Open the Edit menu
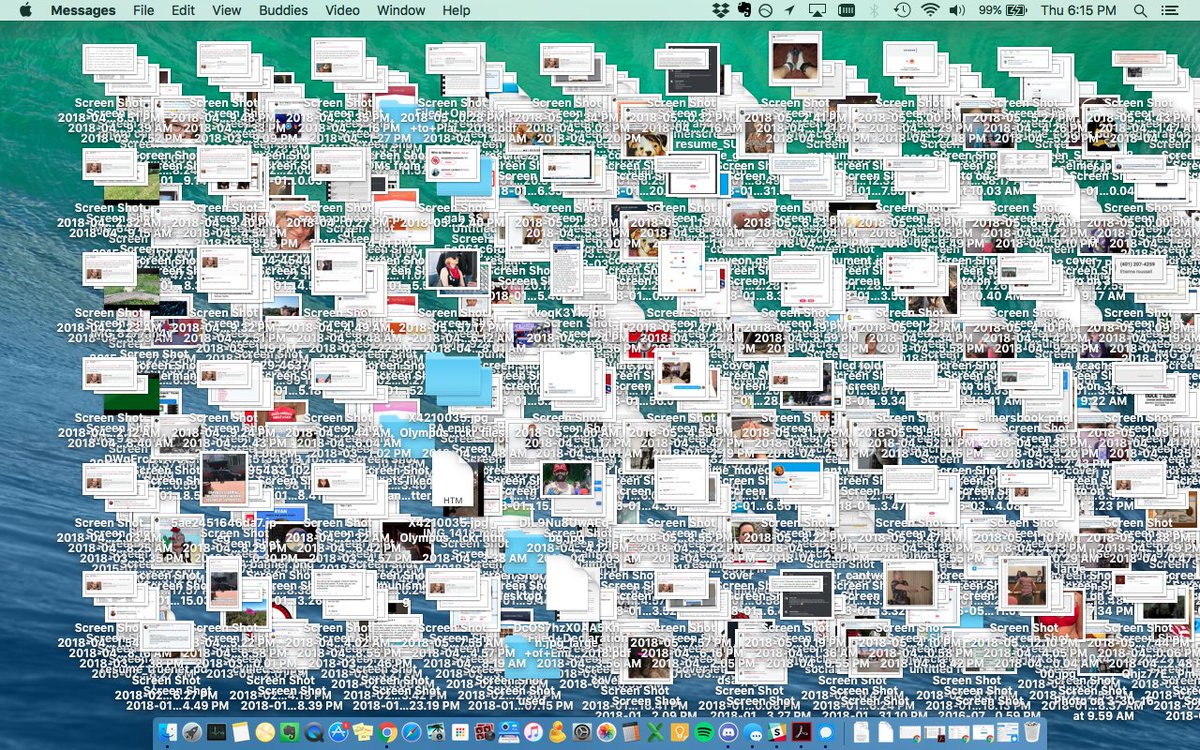Screen dimensions: 1200x750 click(183, 10)
